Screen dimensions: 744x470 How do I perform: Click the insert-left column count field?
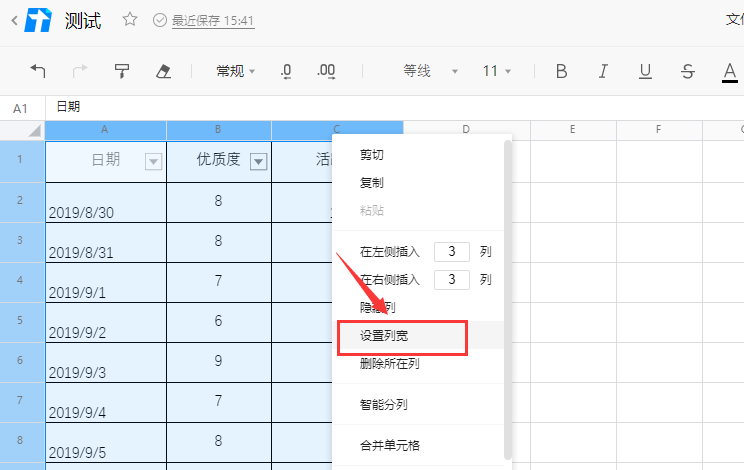pyautogui.click(x=452, y=252)
